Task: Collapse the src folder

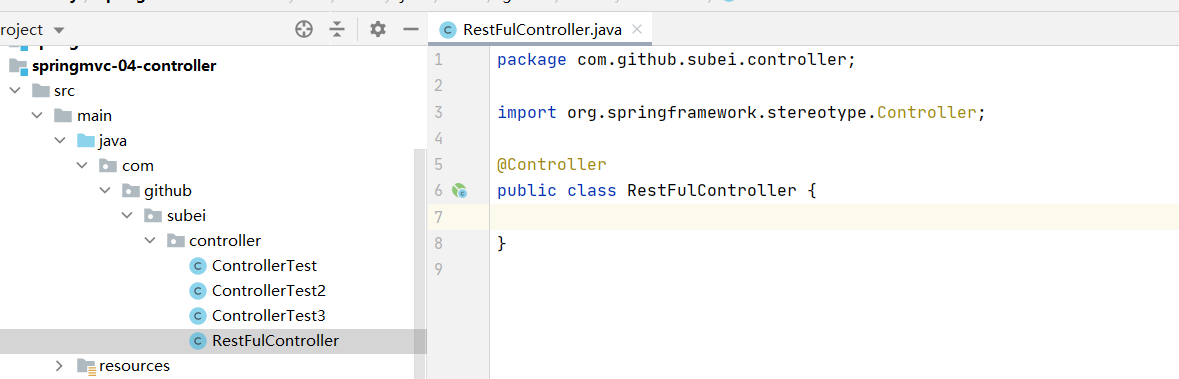Action: pyautogui.click(x=14, y=91)
